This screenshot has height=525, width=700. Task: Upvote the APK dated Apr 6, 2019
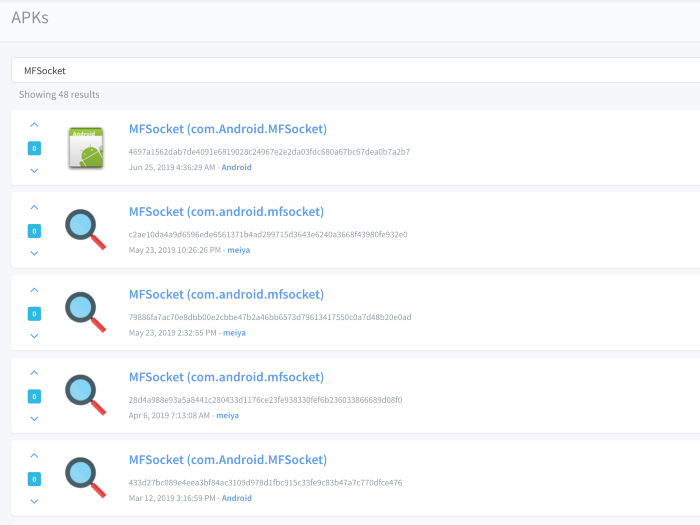tap(34, 373)
